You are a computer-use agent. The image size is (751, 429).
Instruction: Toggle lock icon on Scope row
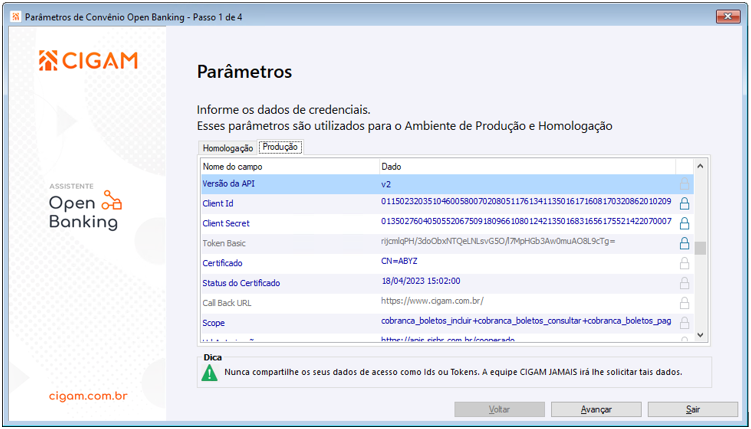(x=684, y=323)
